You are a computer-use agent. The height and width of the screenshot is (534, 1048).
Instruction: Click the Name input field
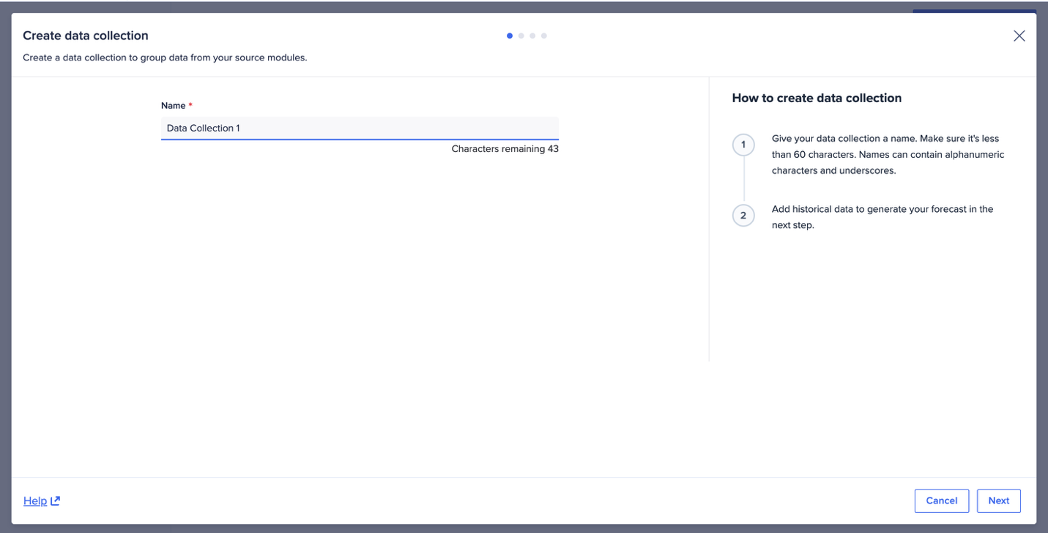click(x=360, y=128)
